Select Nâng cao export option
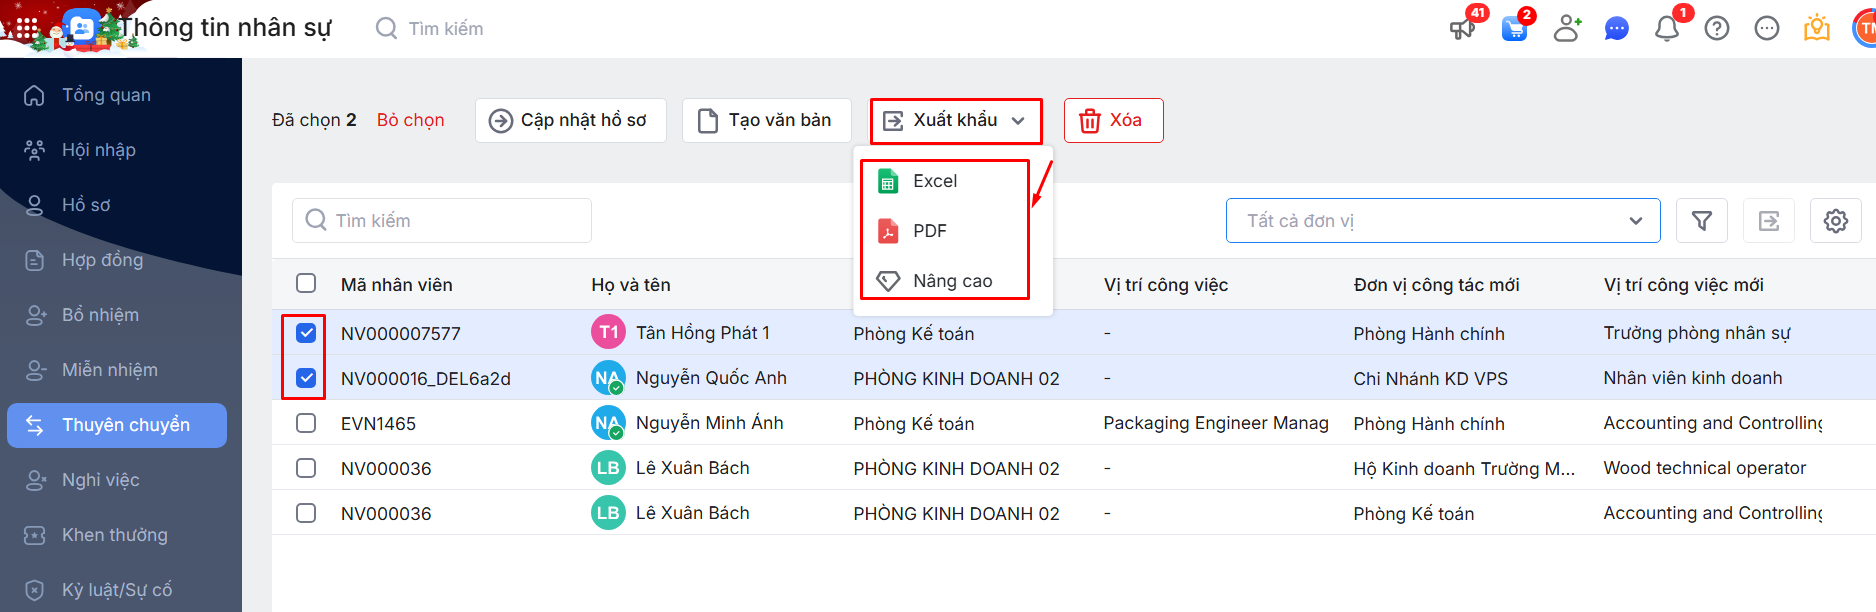The width and height of the screenshot is (1876, 612). click(952, 281)
